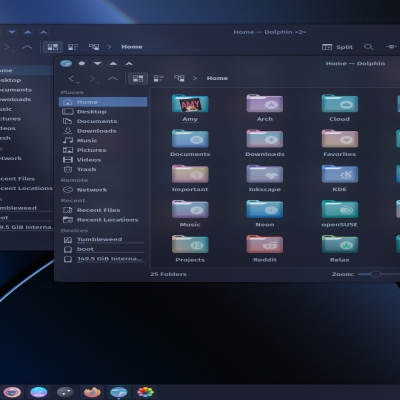Adjust the Zoom slider handle

click(375, 274)
